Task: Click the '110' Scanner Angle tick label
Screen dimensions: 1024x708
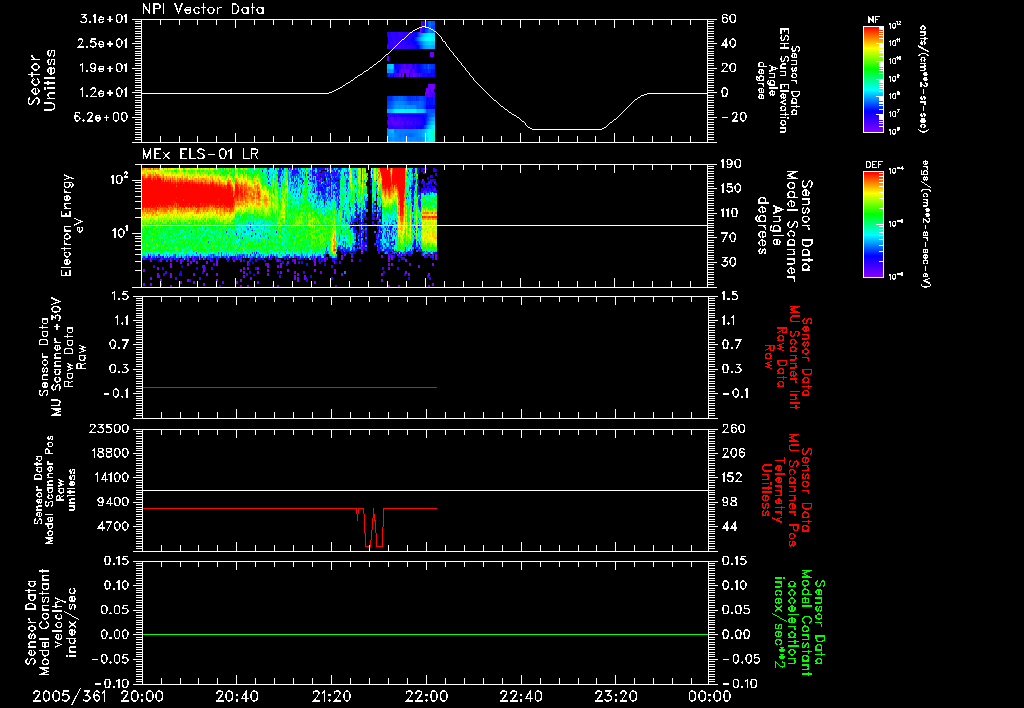Action: pyautogui.click(x=732, y=213)
